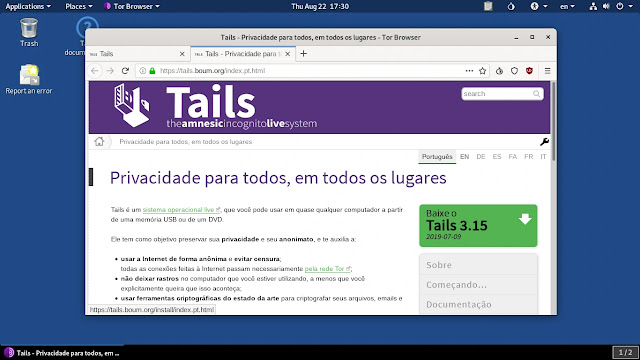Open the security level shield icon

point(514,71)
